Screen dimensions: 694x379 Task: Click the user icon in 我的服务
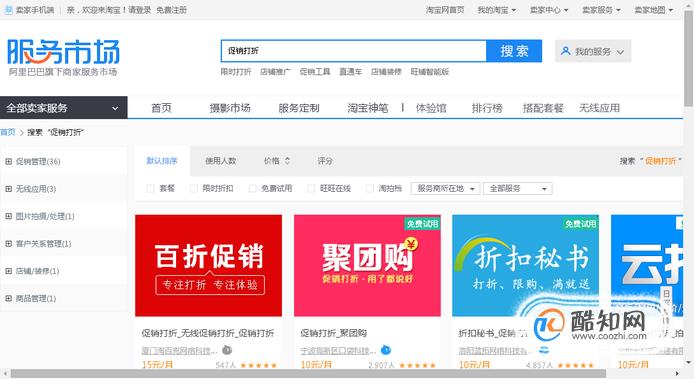565,51
